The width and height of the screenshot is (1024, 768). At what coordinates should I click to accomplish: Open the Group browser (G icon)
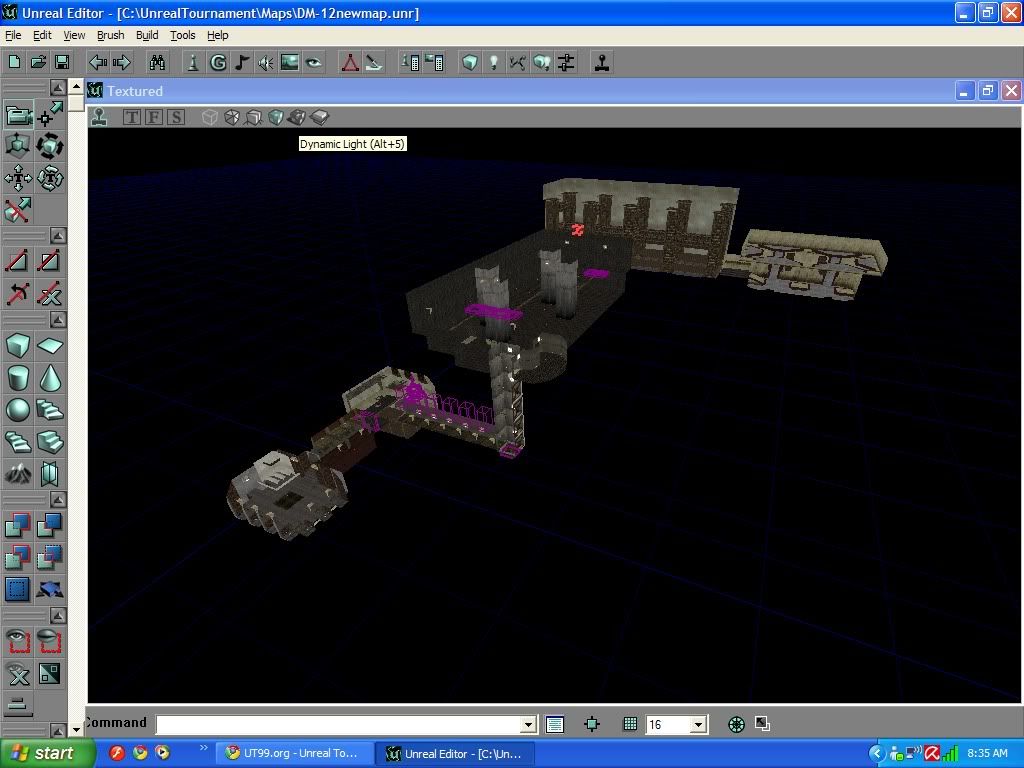pos(218,63)
